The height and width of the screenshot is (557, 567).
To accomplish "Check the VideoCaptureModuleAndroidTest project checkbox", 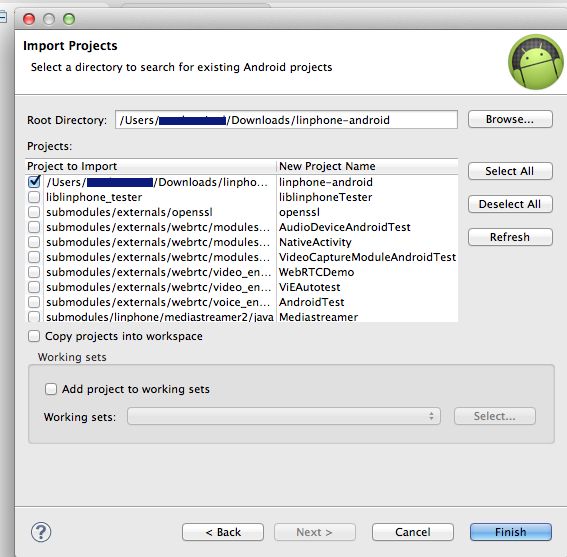I will click(34, 257).
